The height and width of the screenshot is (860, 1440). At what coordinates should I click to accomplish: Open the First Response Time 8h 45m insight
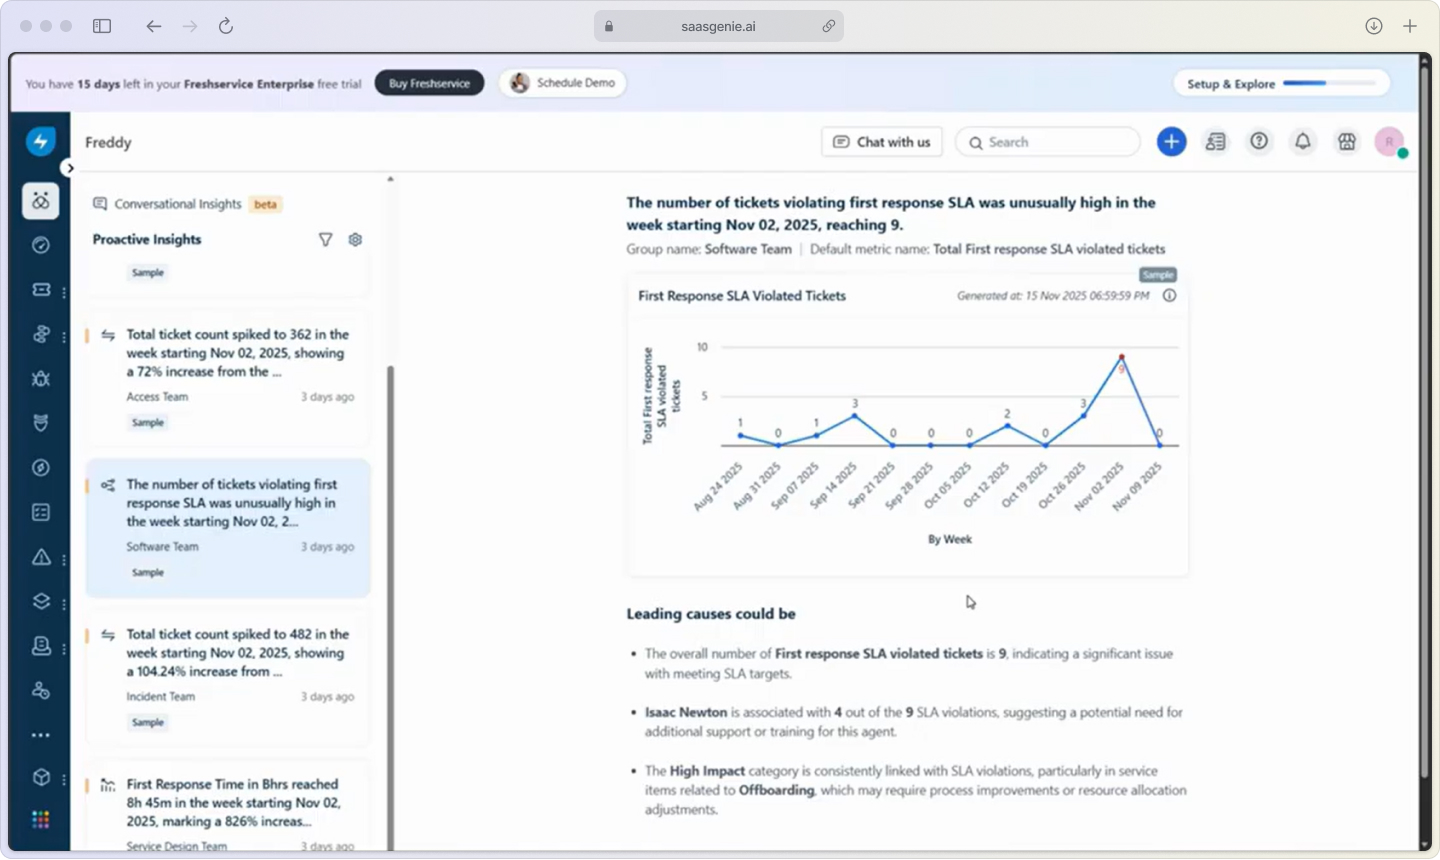click(228, 806)
